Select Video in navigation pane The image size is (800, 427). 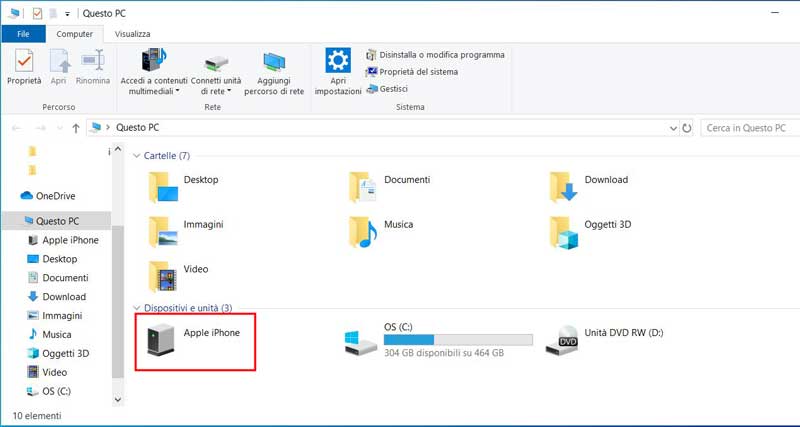(47, 372)
